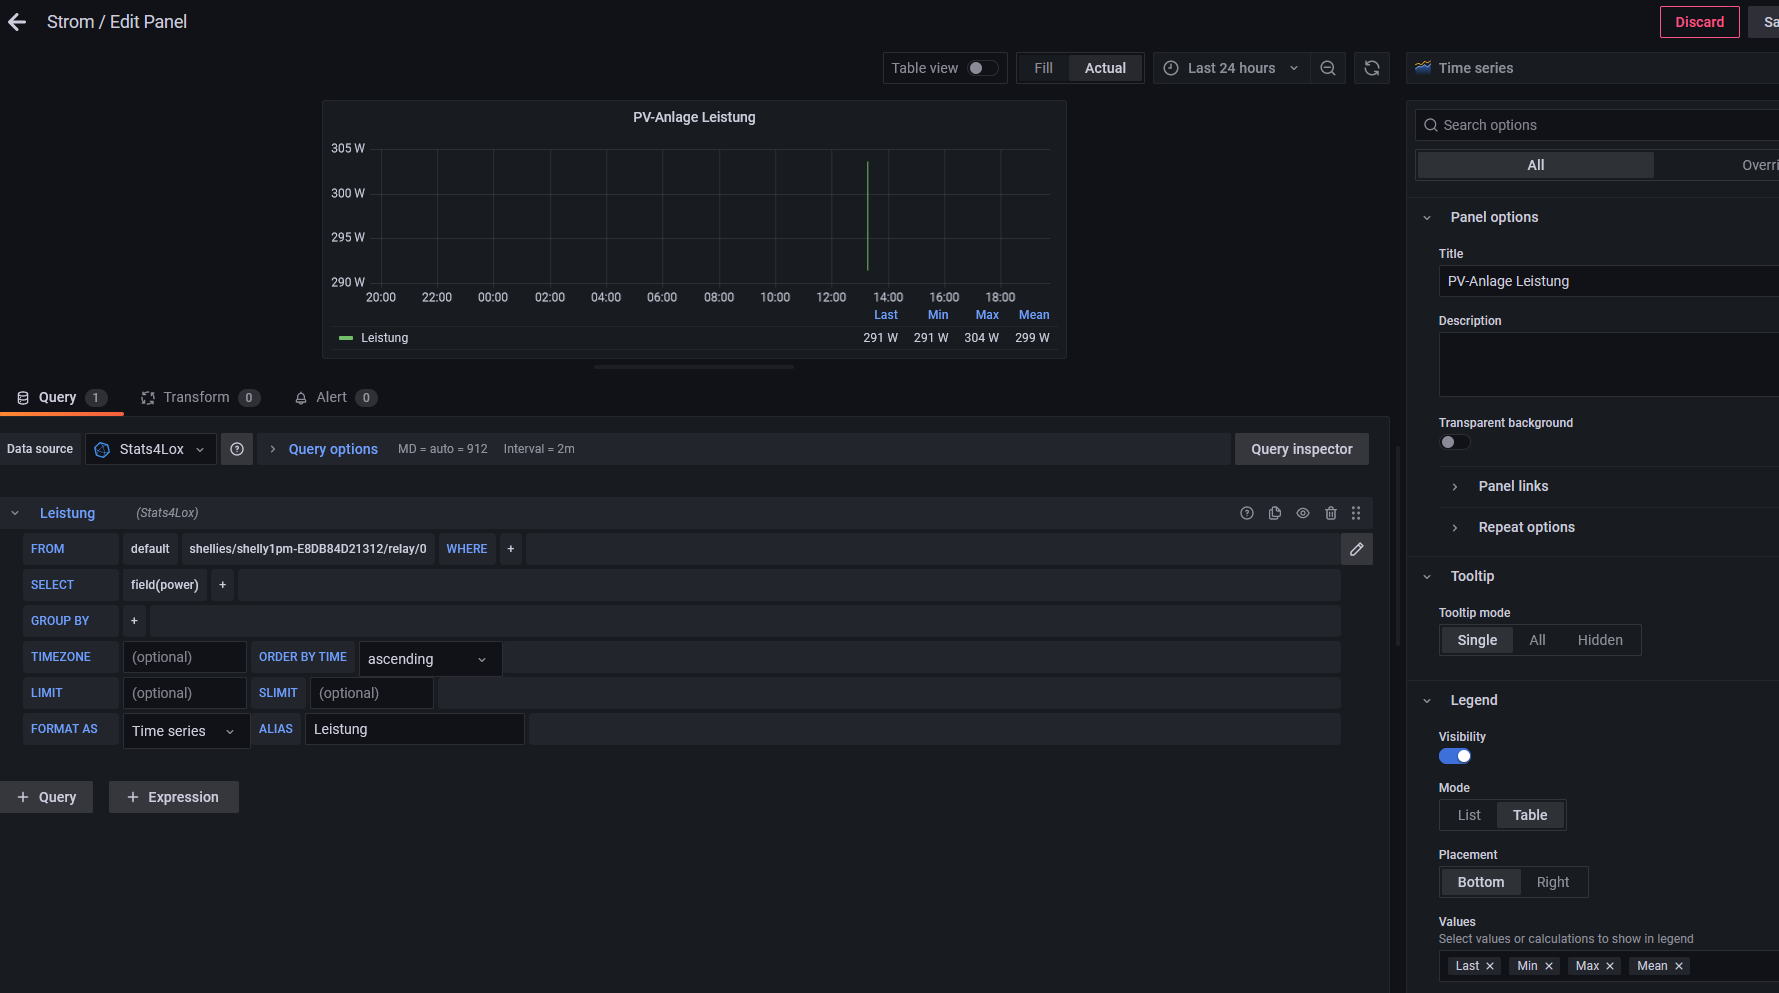Viewport: 1779px width, 993px height.
Task: Turn on Transparent background toggle
Action: tap(1454, 442)
